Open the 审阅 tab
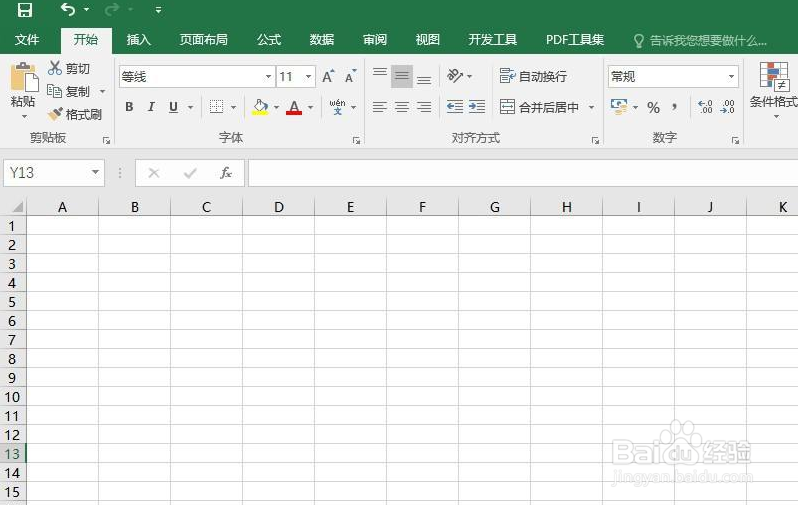This screenshot has width=798, height=505. pos(375,40)
